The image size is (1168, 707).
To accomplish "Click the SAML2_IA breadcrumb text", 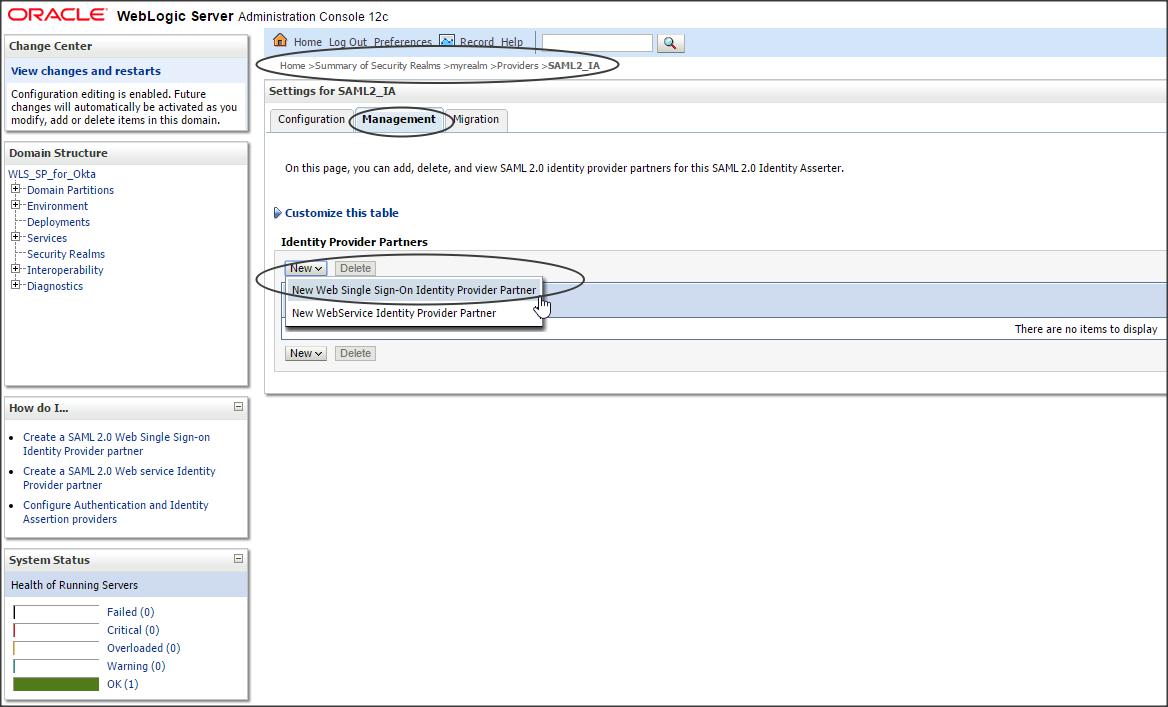I will click(x=574, y=66).
